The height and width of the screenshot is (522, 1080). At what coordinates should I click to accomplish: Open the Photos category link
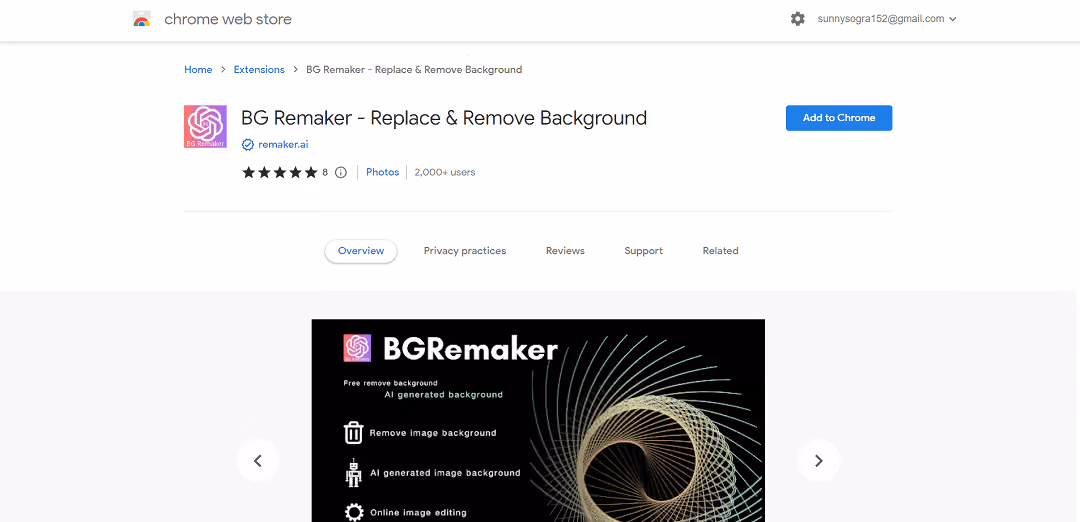pos(382,172)
